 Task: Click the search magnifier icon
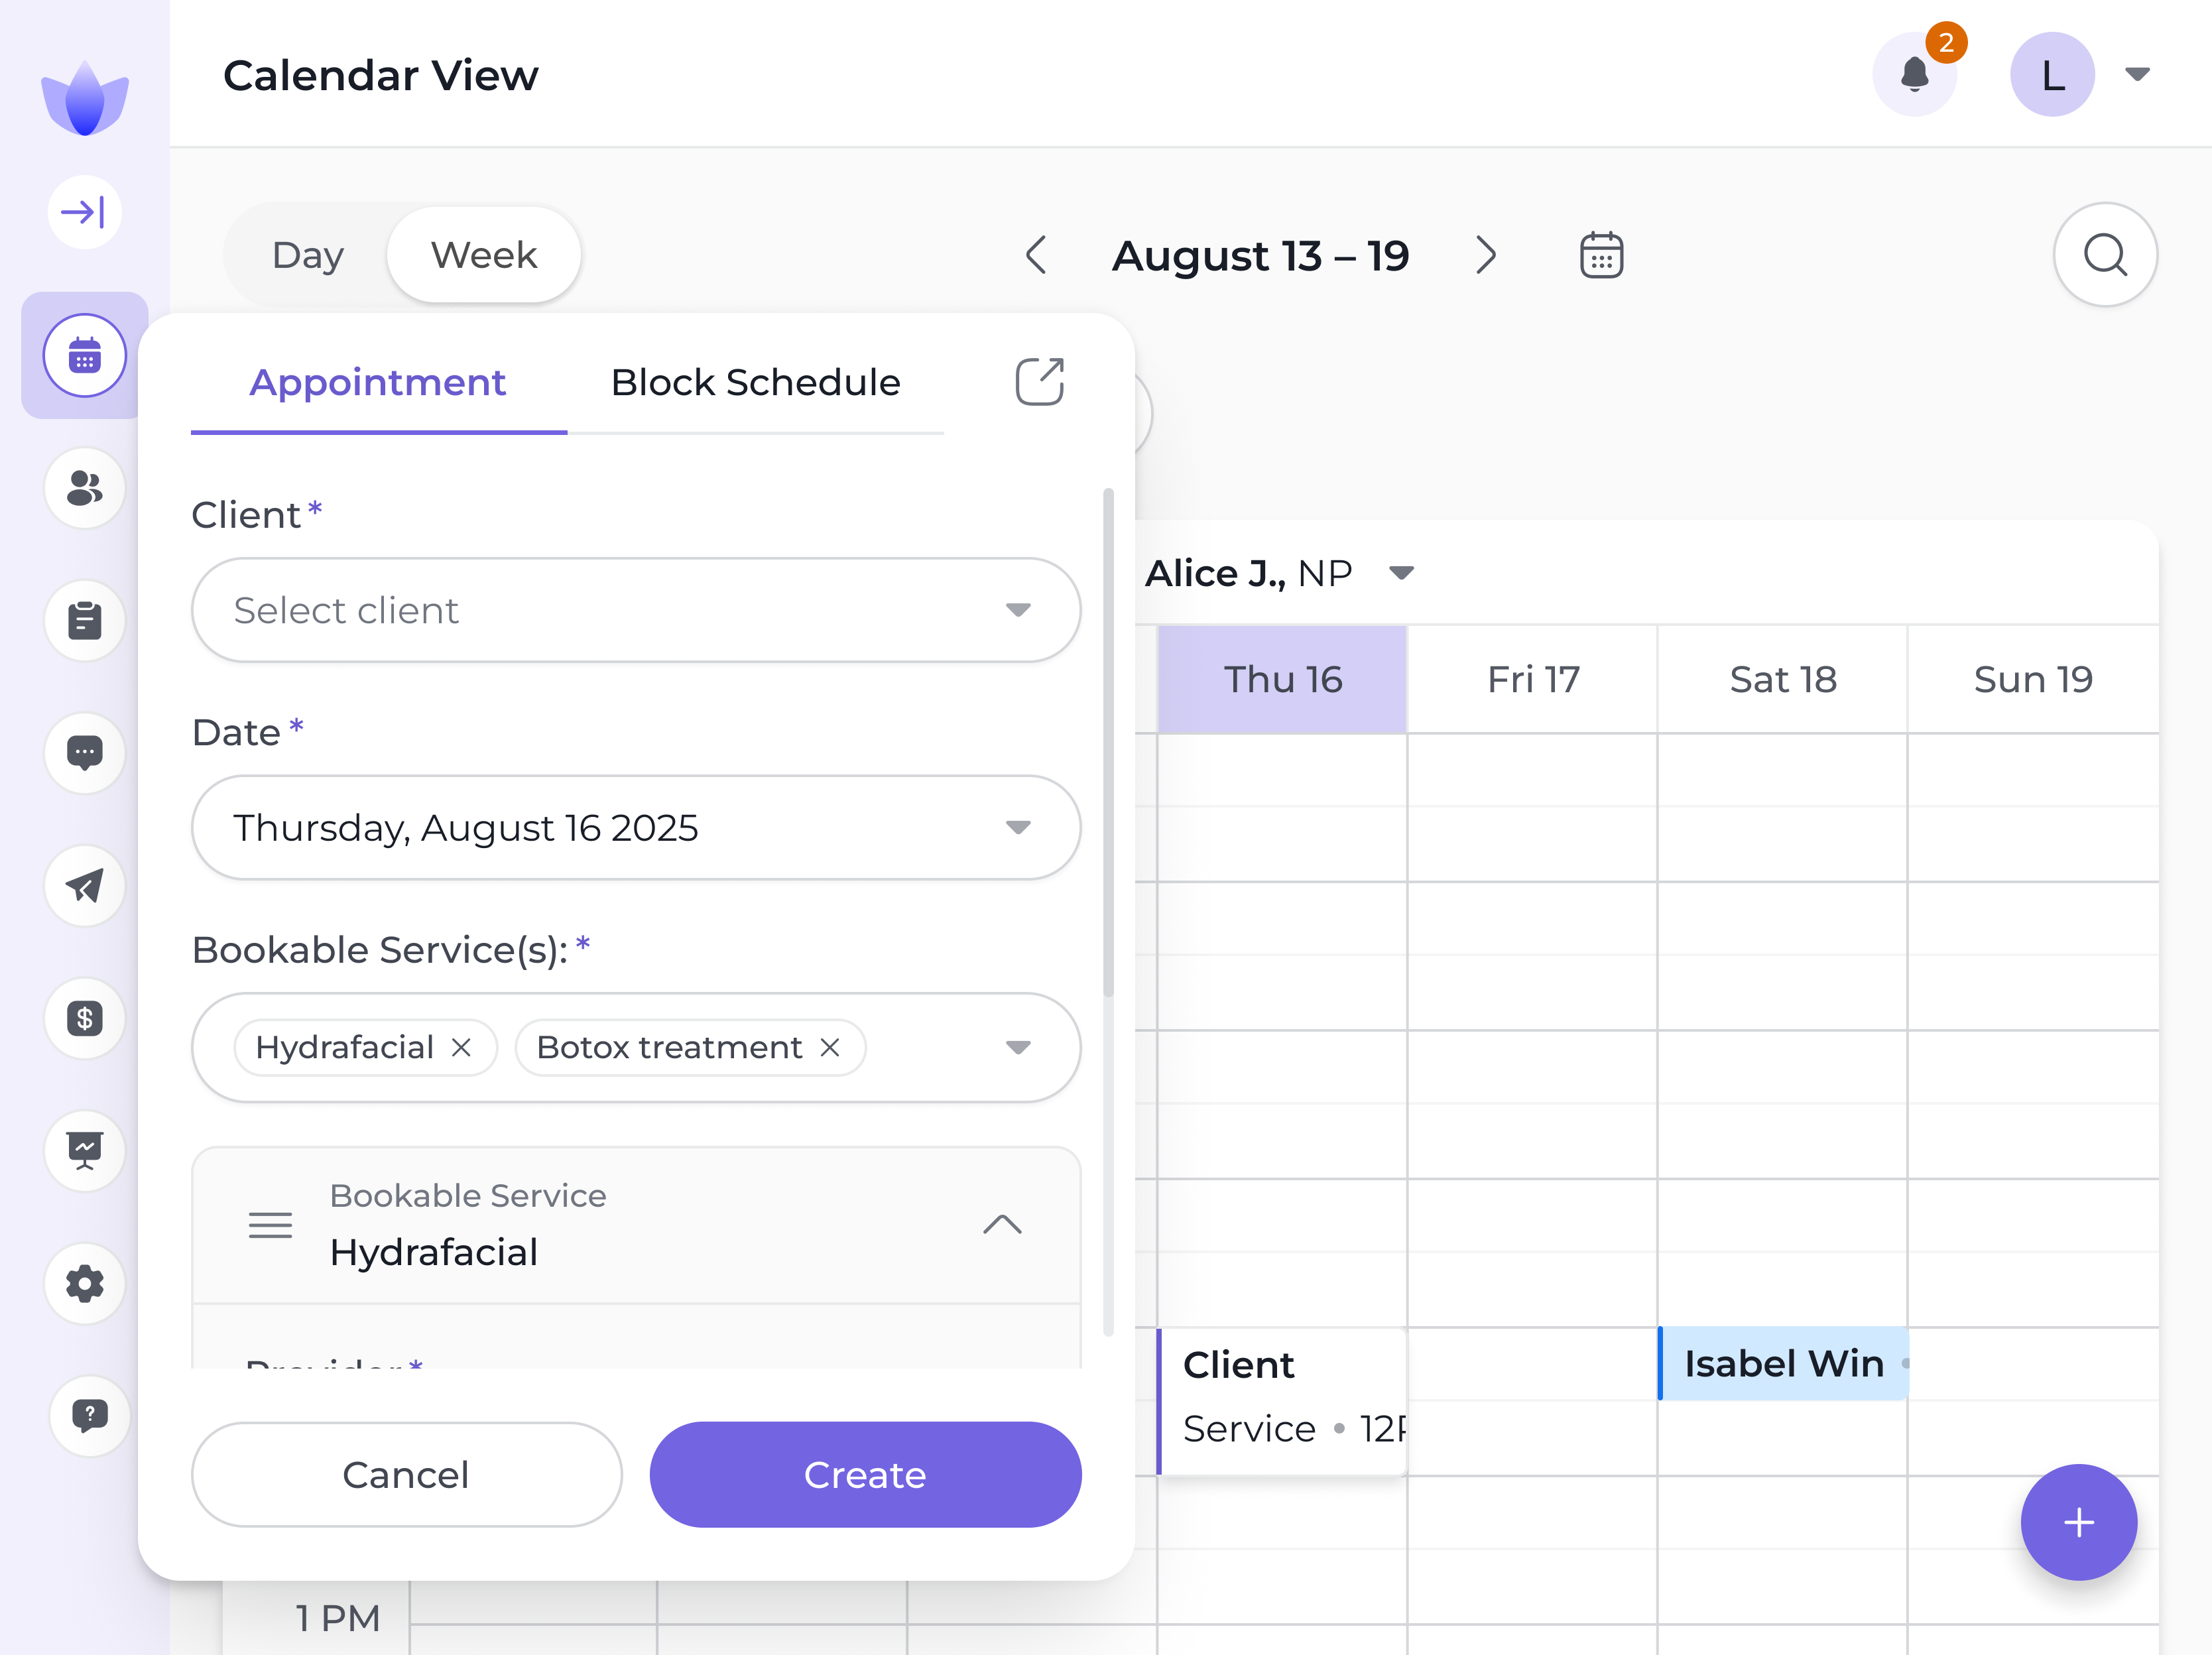tap(2105, 255)
